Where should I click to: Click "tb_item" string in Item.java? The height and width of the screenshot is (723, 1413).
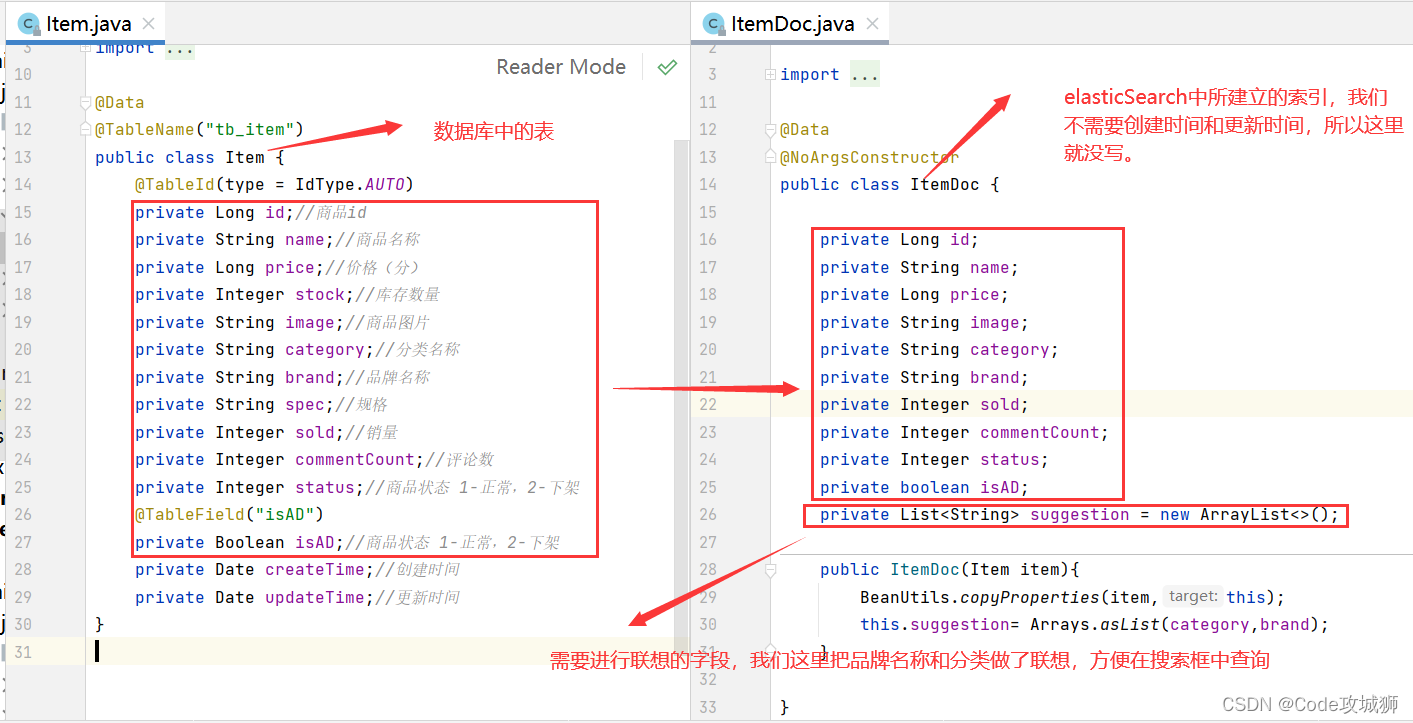pos(249,130)
